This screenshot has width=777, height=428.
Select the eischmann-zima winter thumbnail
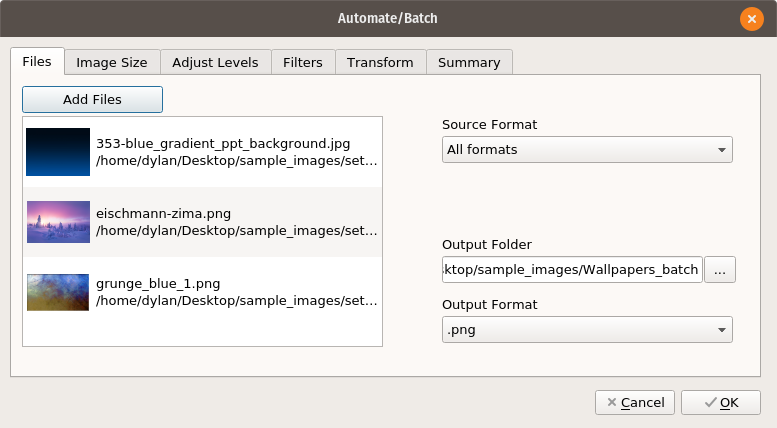58,222
